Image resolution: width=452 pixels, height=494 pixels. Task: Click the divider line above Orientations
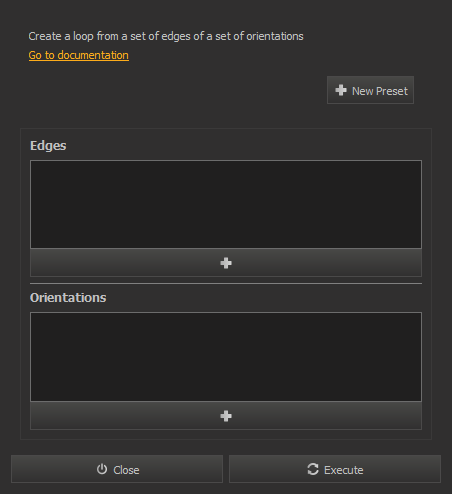pyautogui.click(x=226, y=284)
